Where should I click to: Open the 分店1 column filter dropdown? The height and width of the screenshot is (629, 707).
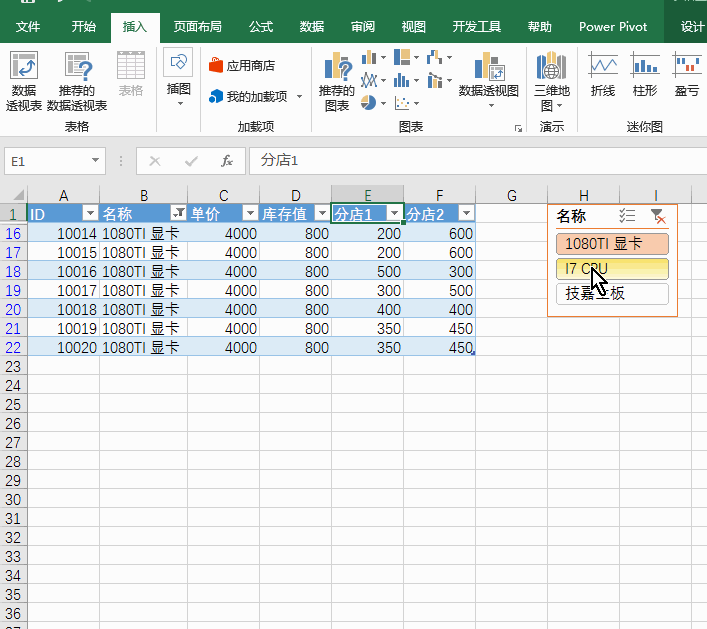394,213
